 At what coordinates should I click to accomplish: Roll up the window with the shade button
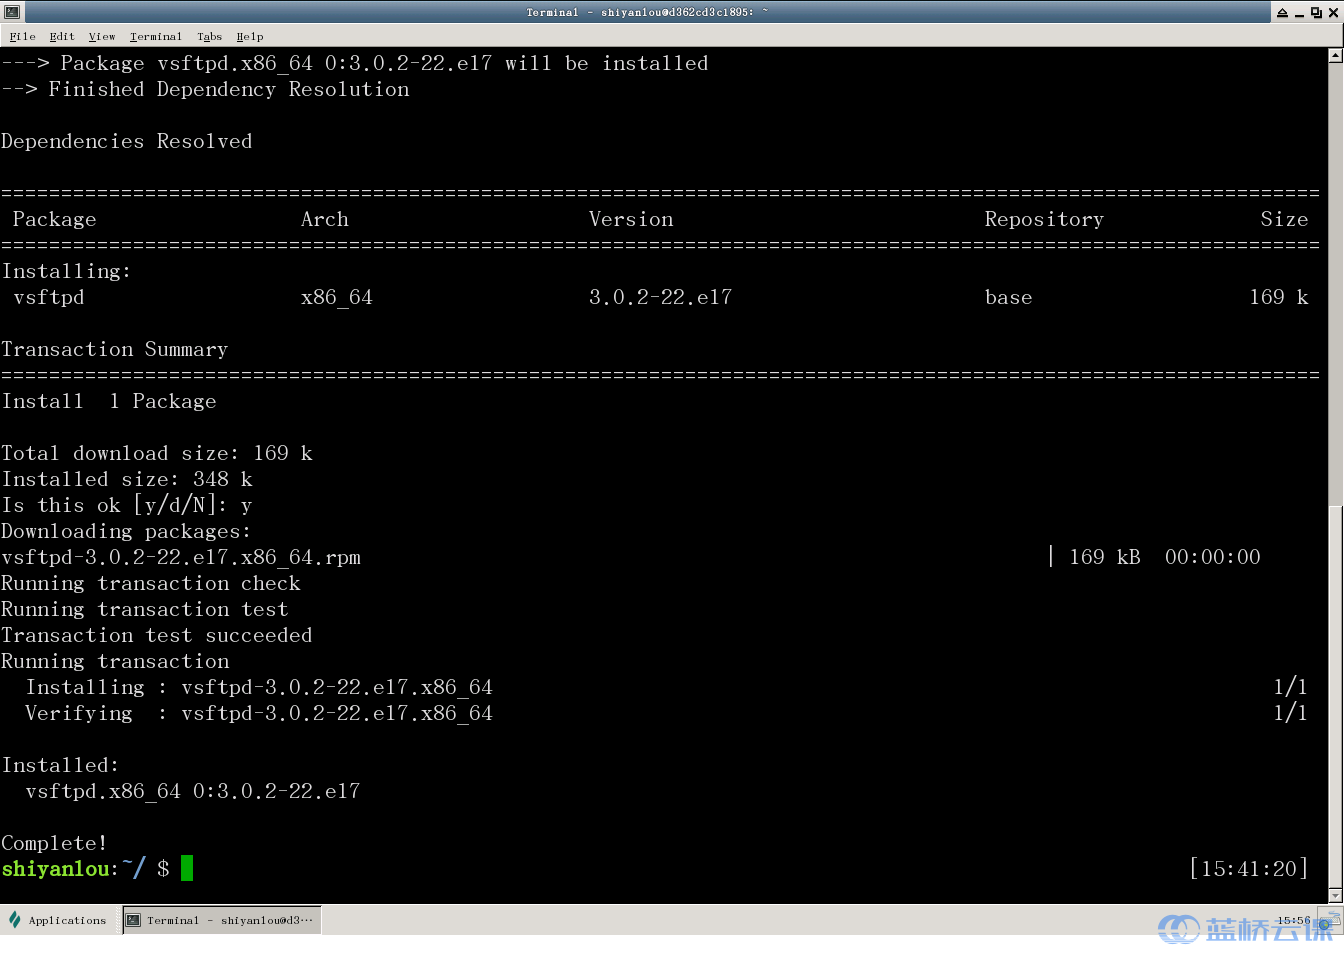pos(1282,12)
